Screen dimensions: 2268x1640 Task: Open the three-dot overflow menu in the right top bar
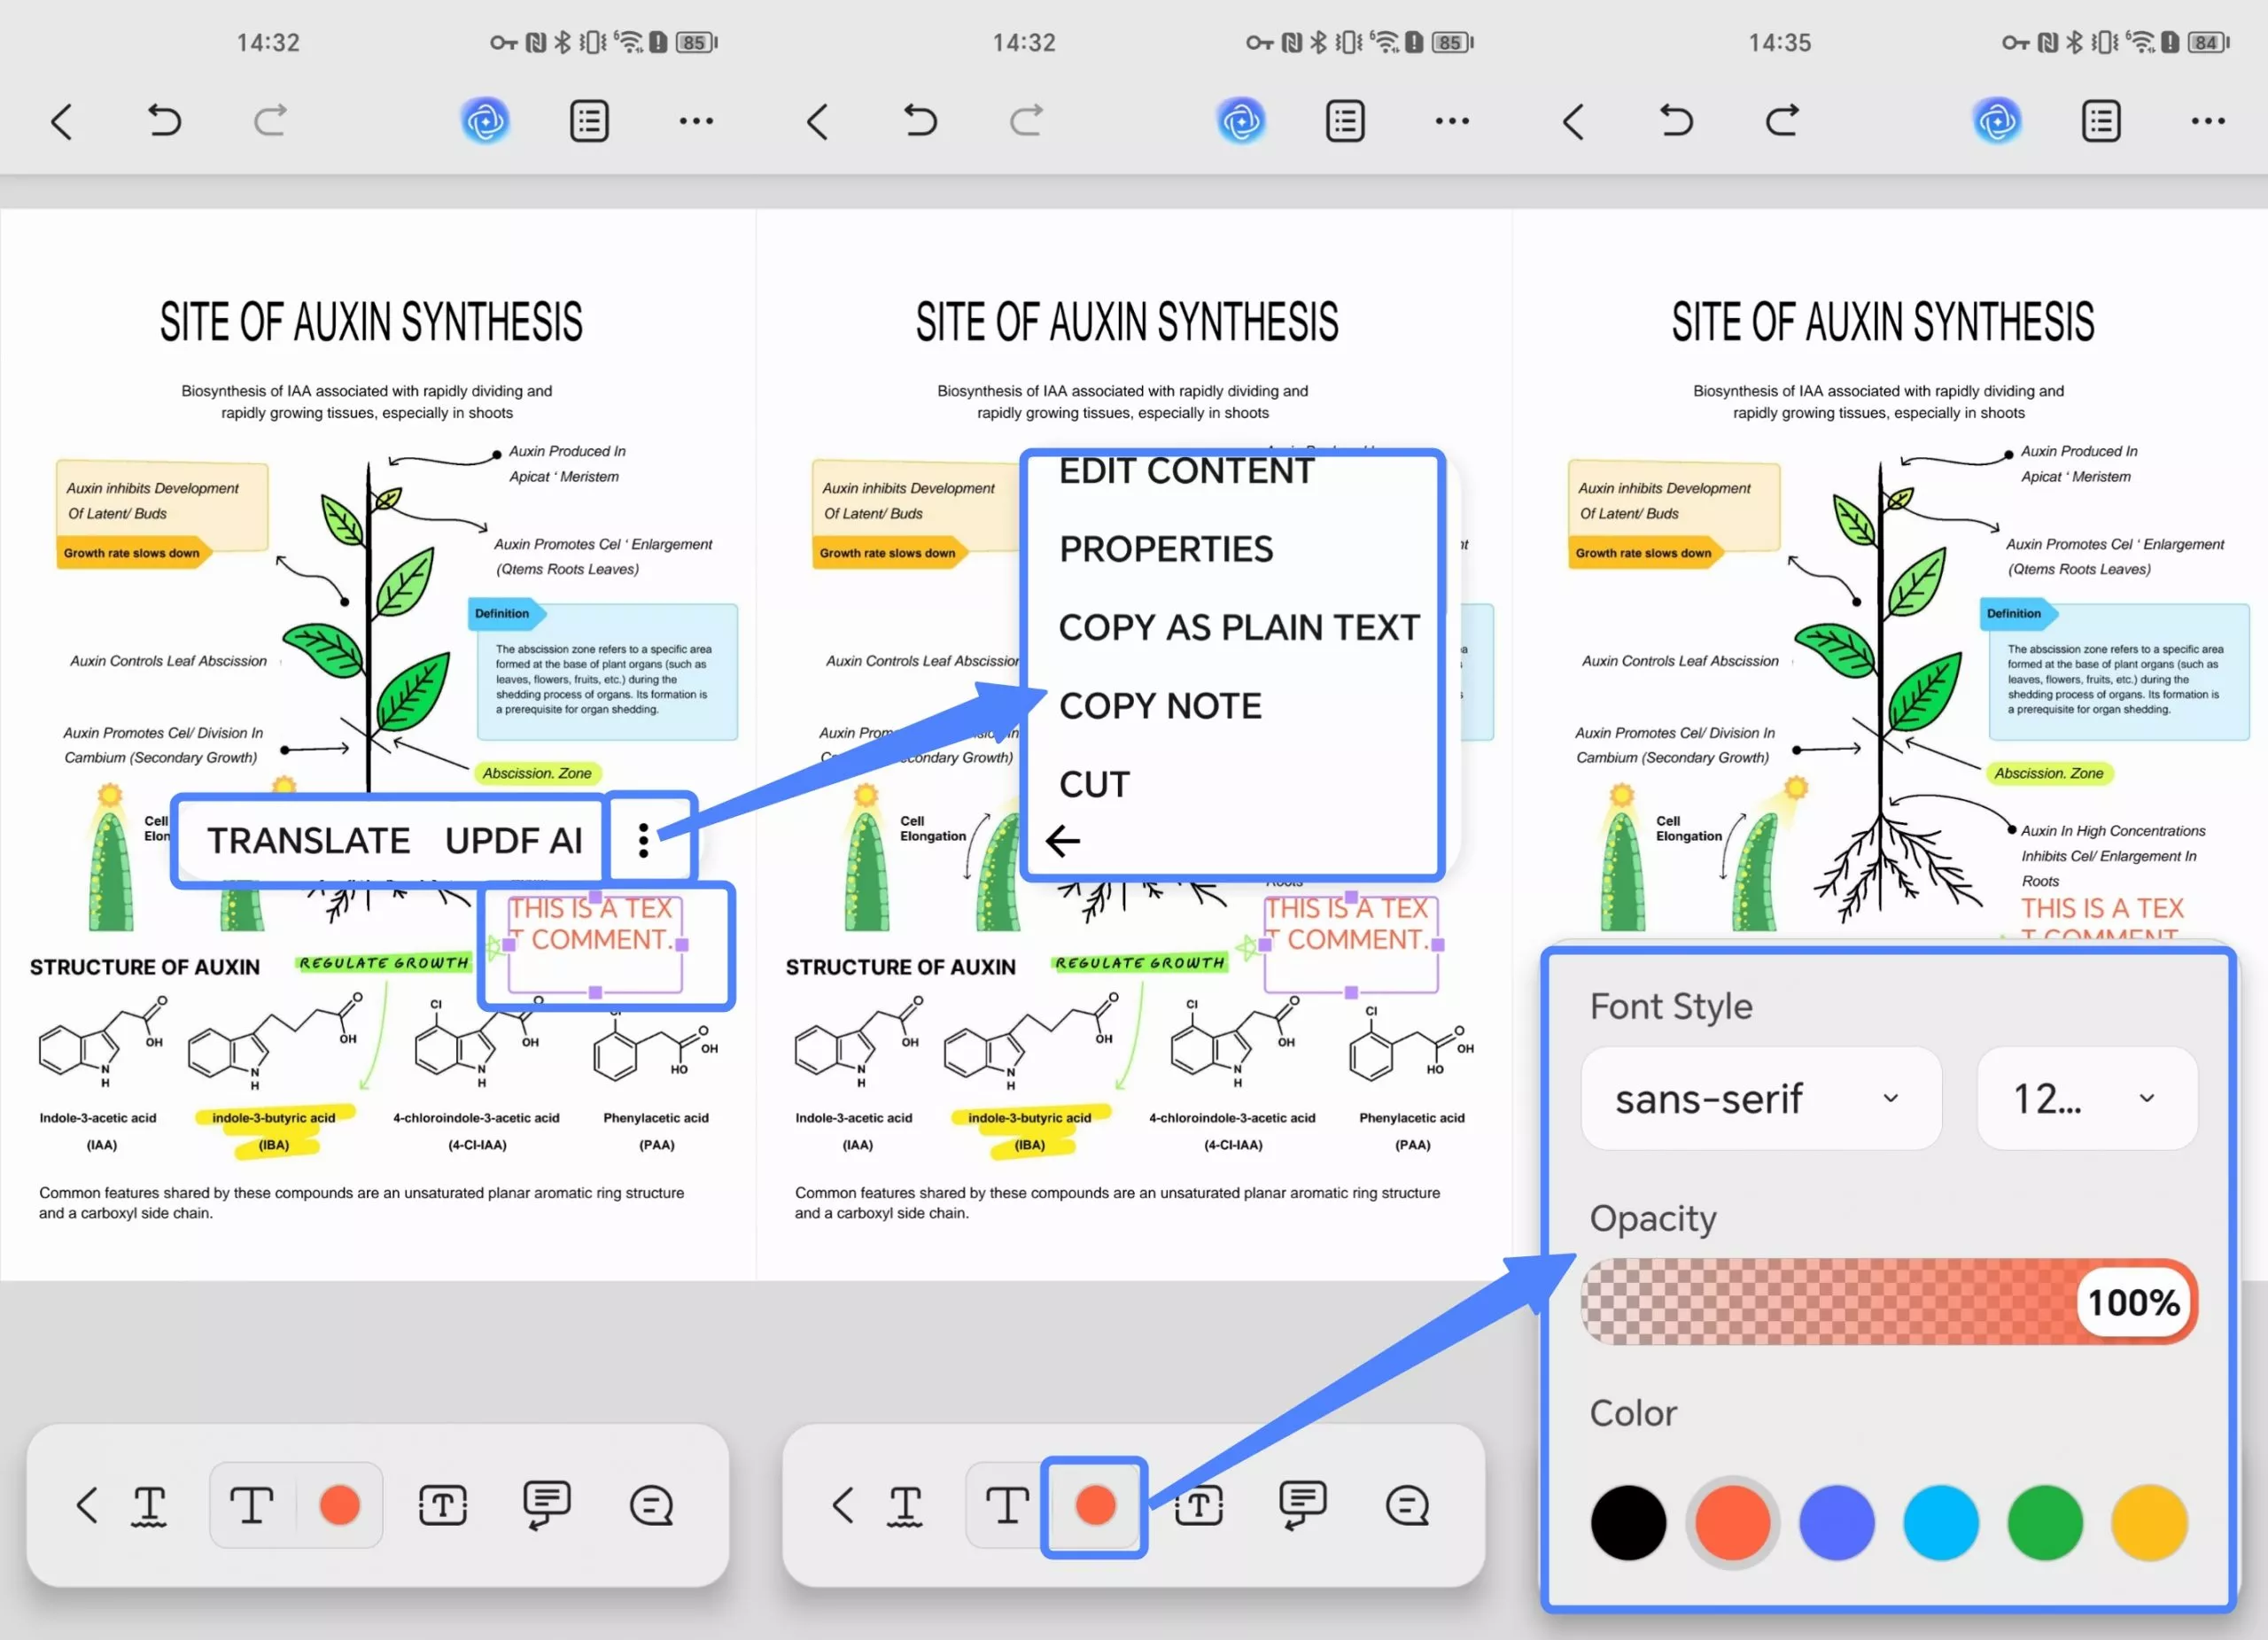pyautogui.click(x=2207, y=121)
